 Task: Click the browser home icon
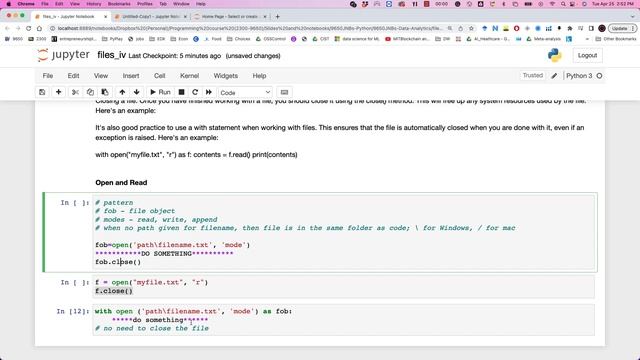click(x=39, y=29)
